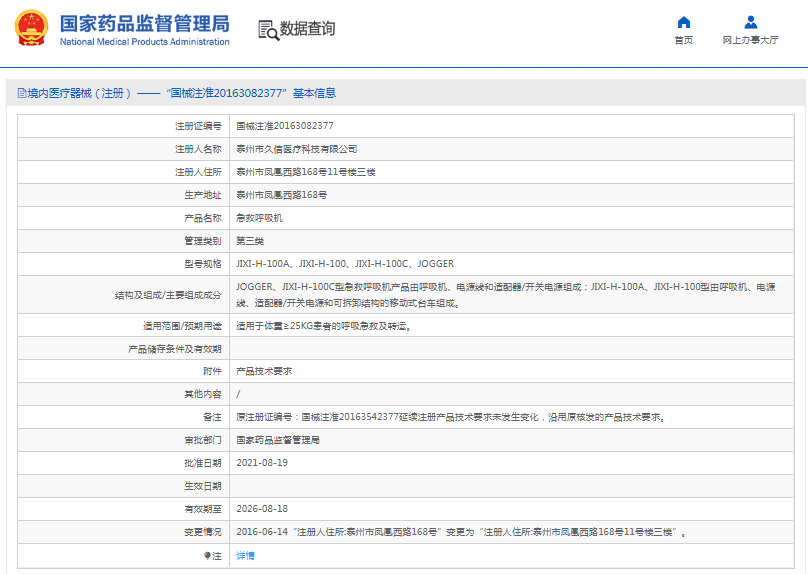Click the 生效日期 row label
This screenshot has height=574, width=808.
click(x=203, y=486)
